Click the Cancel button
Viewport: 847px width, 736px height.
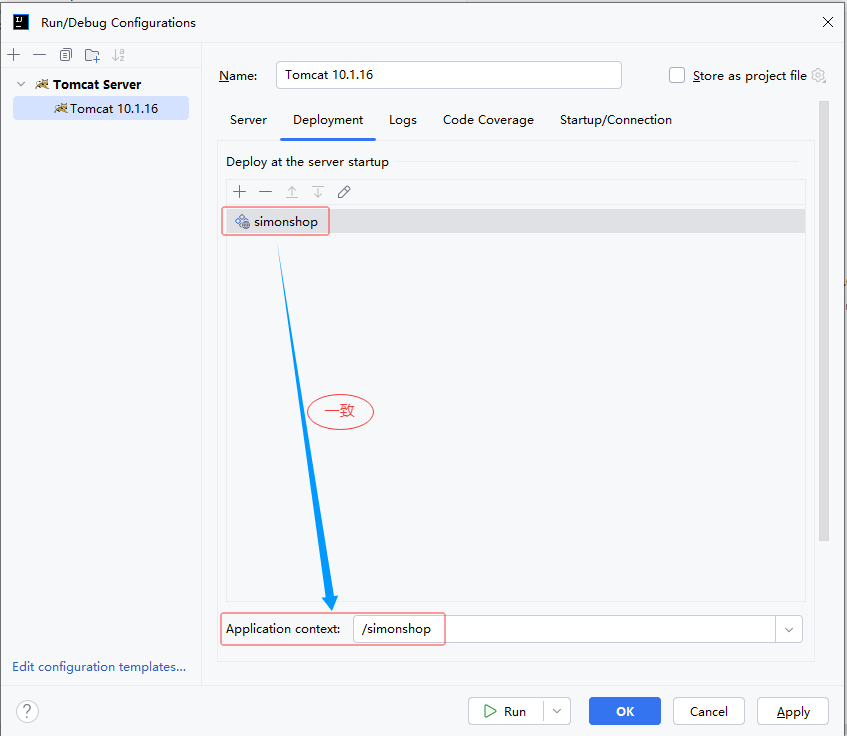(x=709, y=711)
